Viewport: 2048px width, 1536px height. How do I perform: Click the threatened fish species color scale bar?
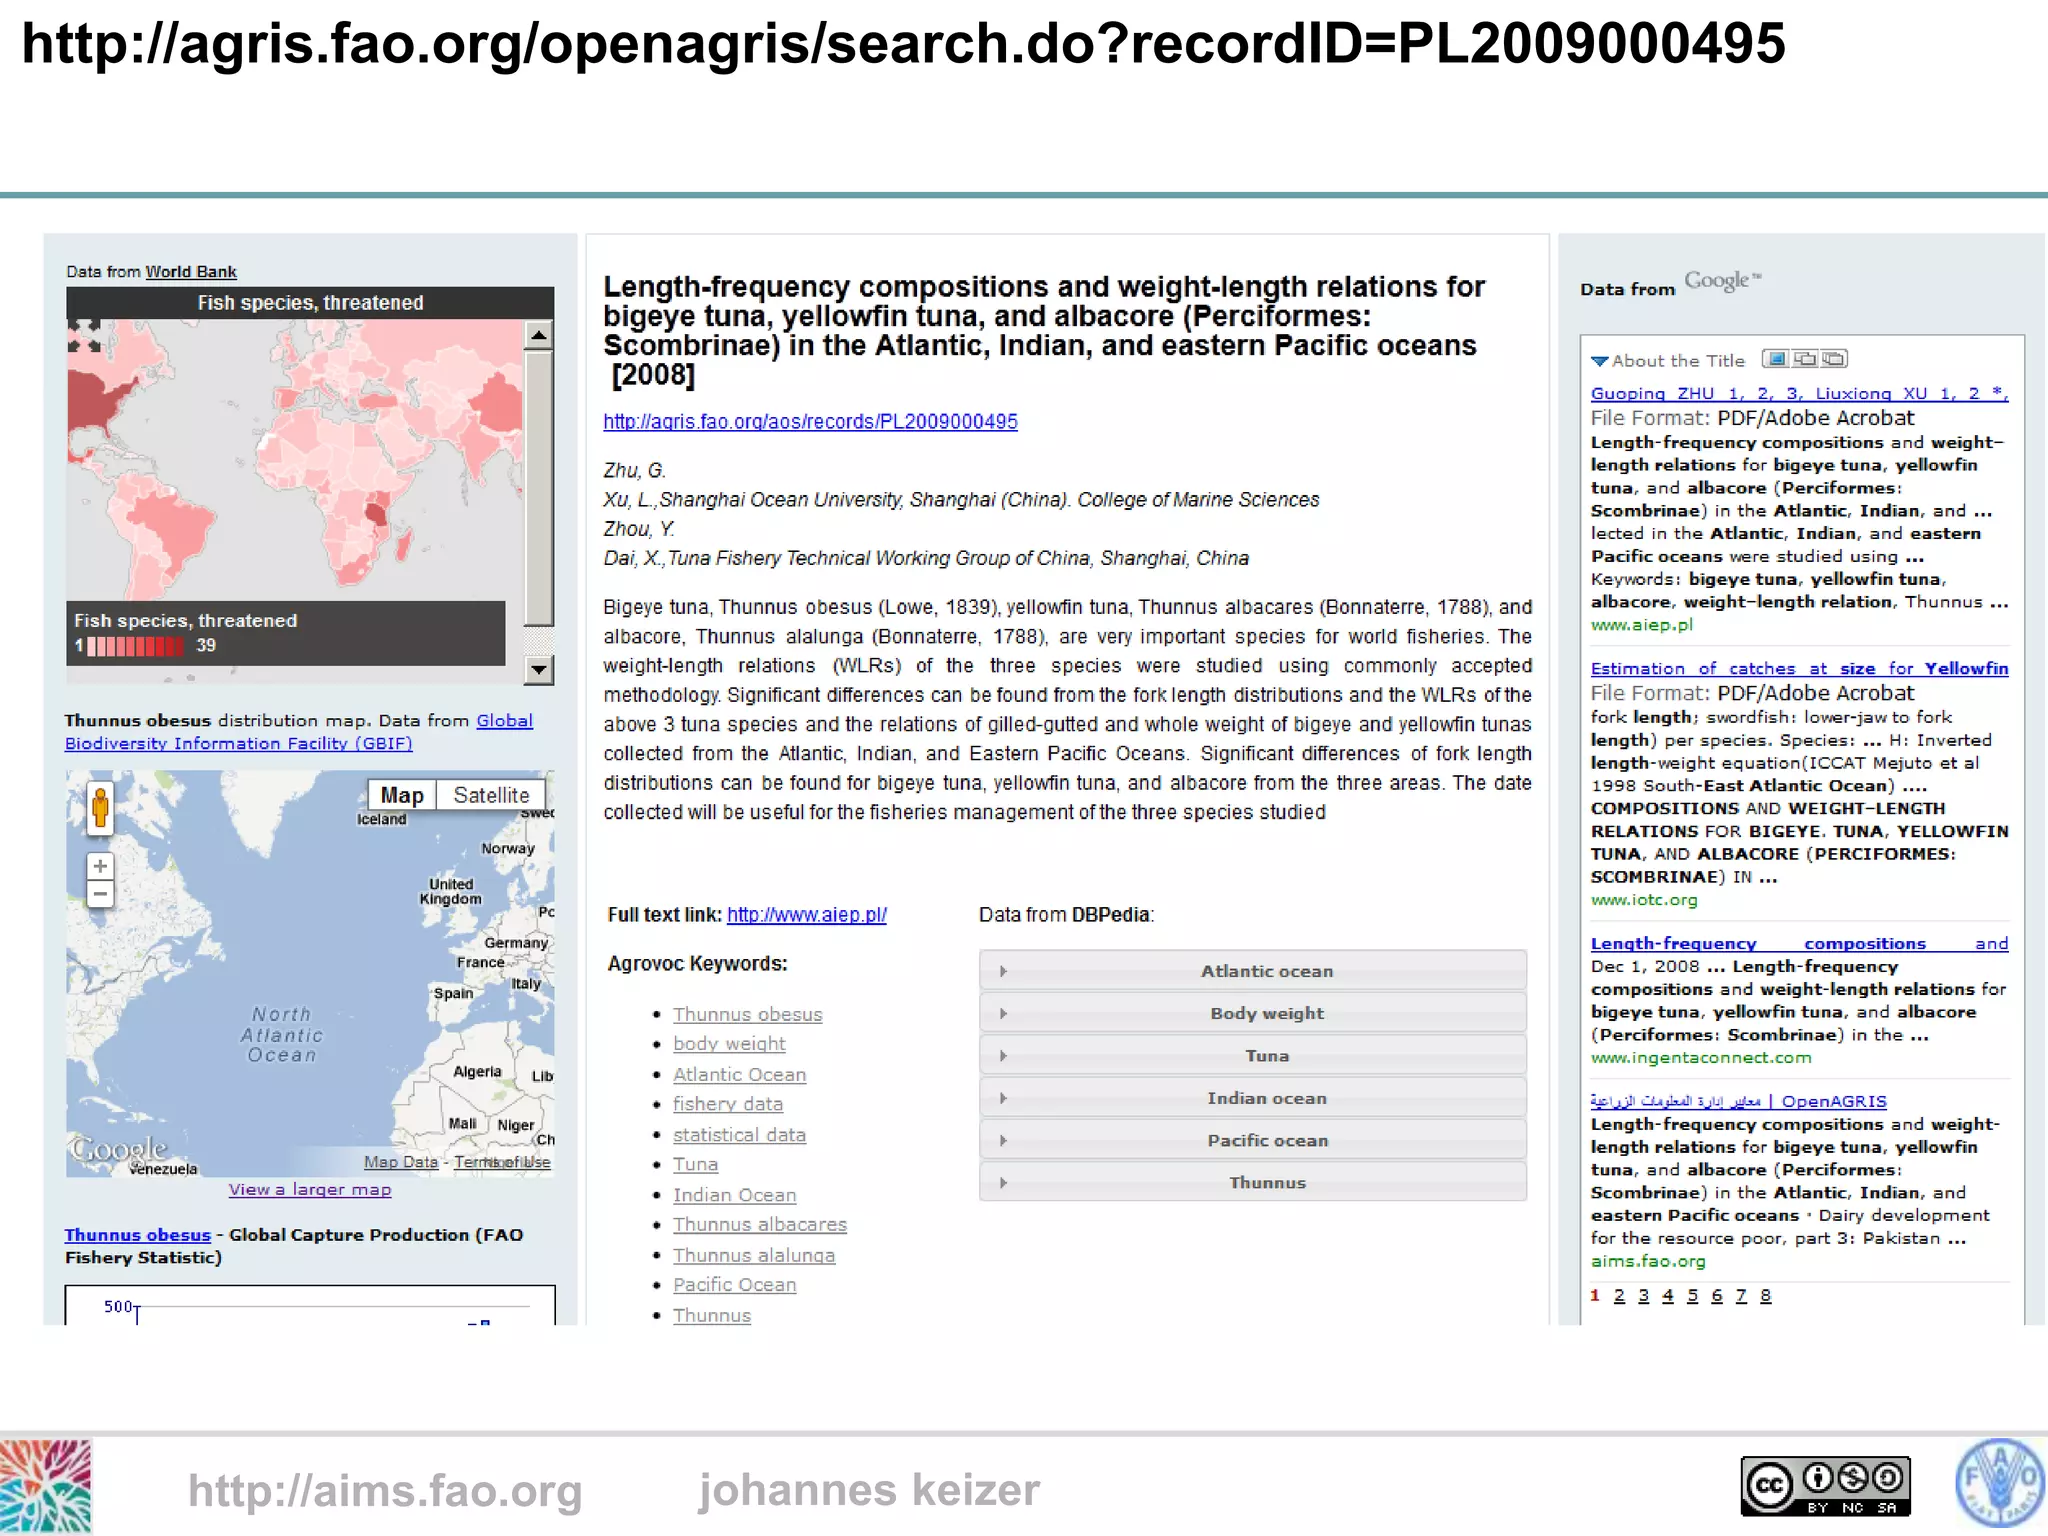click(x=136, y=646)
